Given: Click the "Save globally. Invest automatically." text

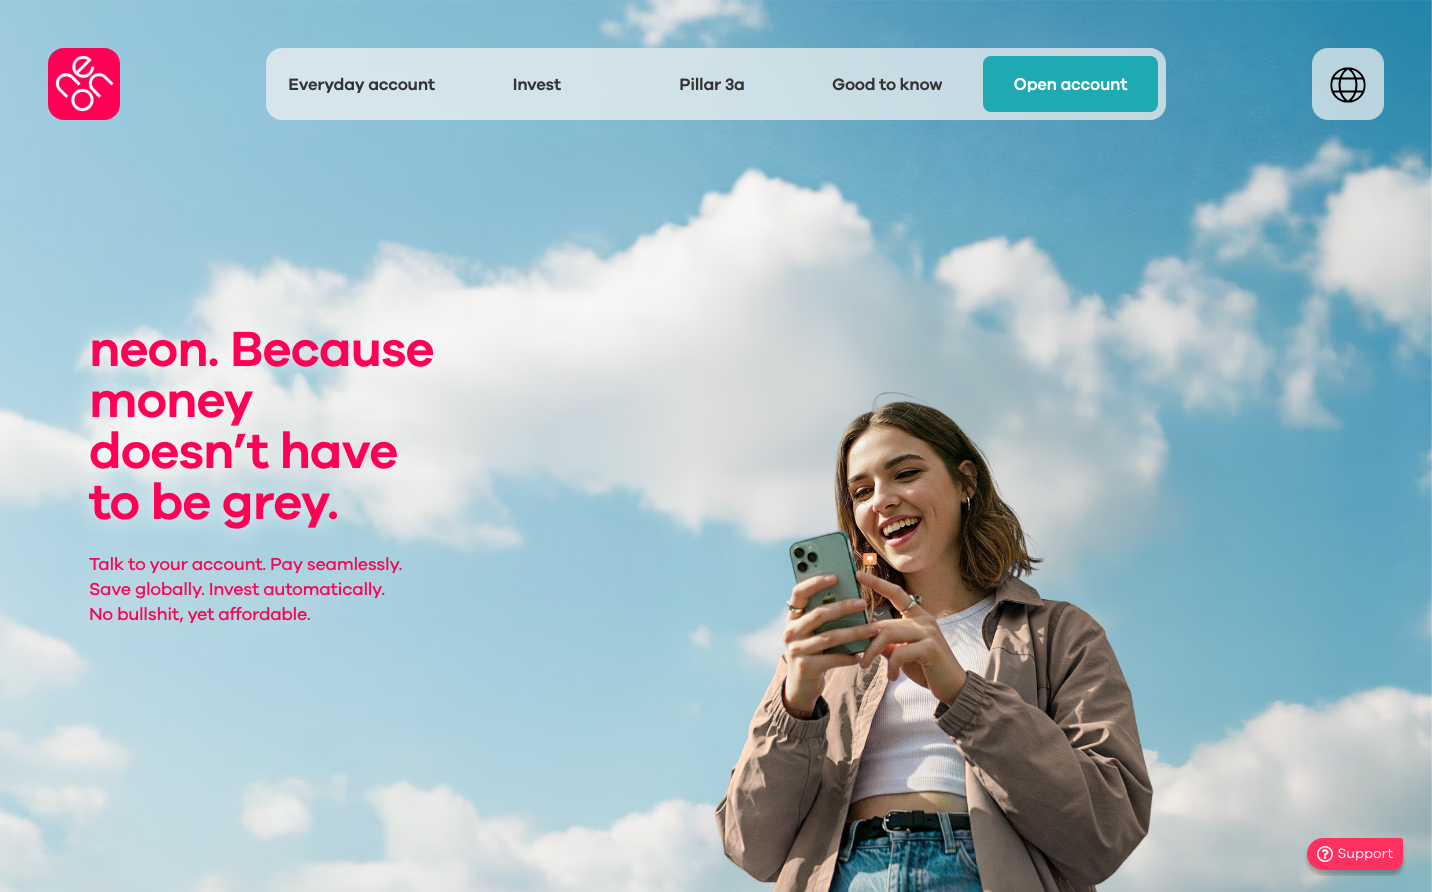Looking at the screenshot, I should coord(237,589).
